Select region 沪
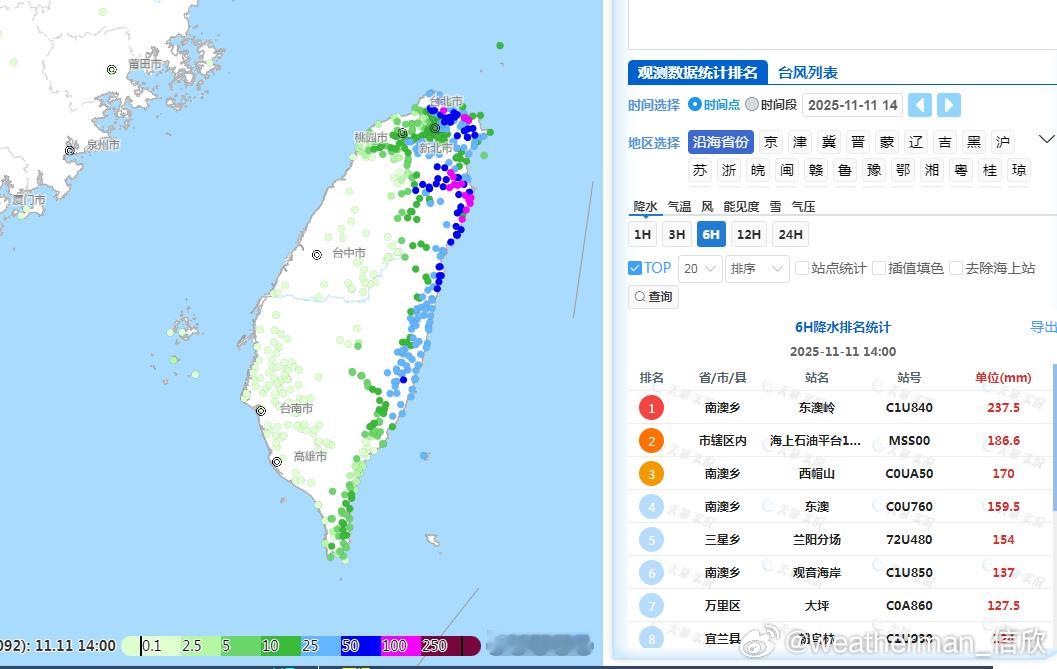The image size is (1057, 669). [1003, 142]
